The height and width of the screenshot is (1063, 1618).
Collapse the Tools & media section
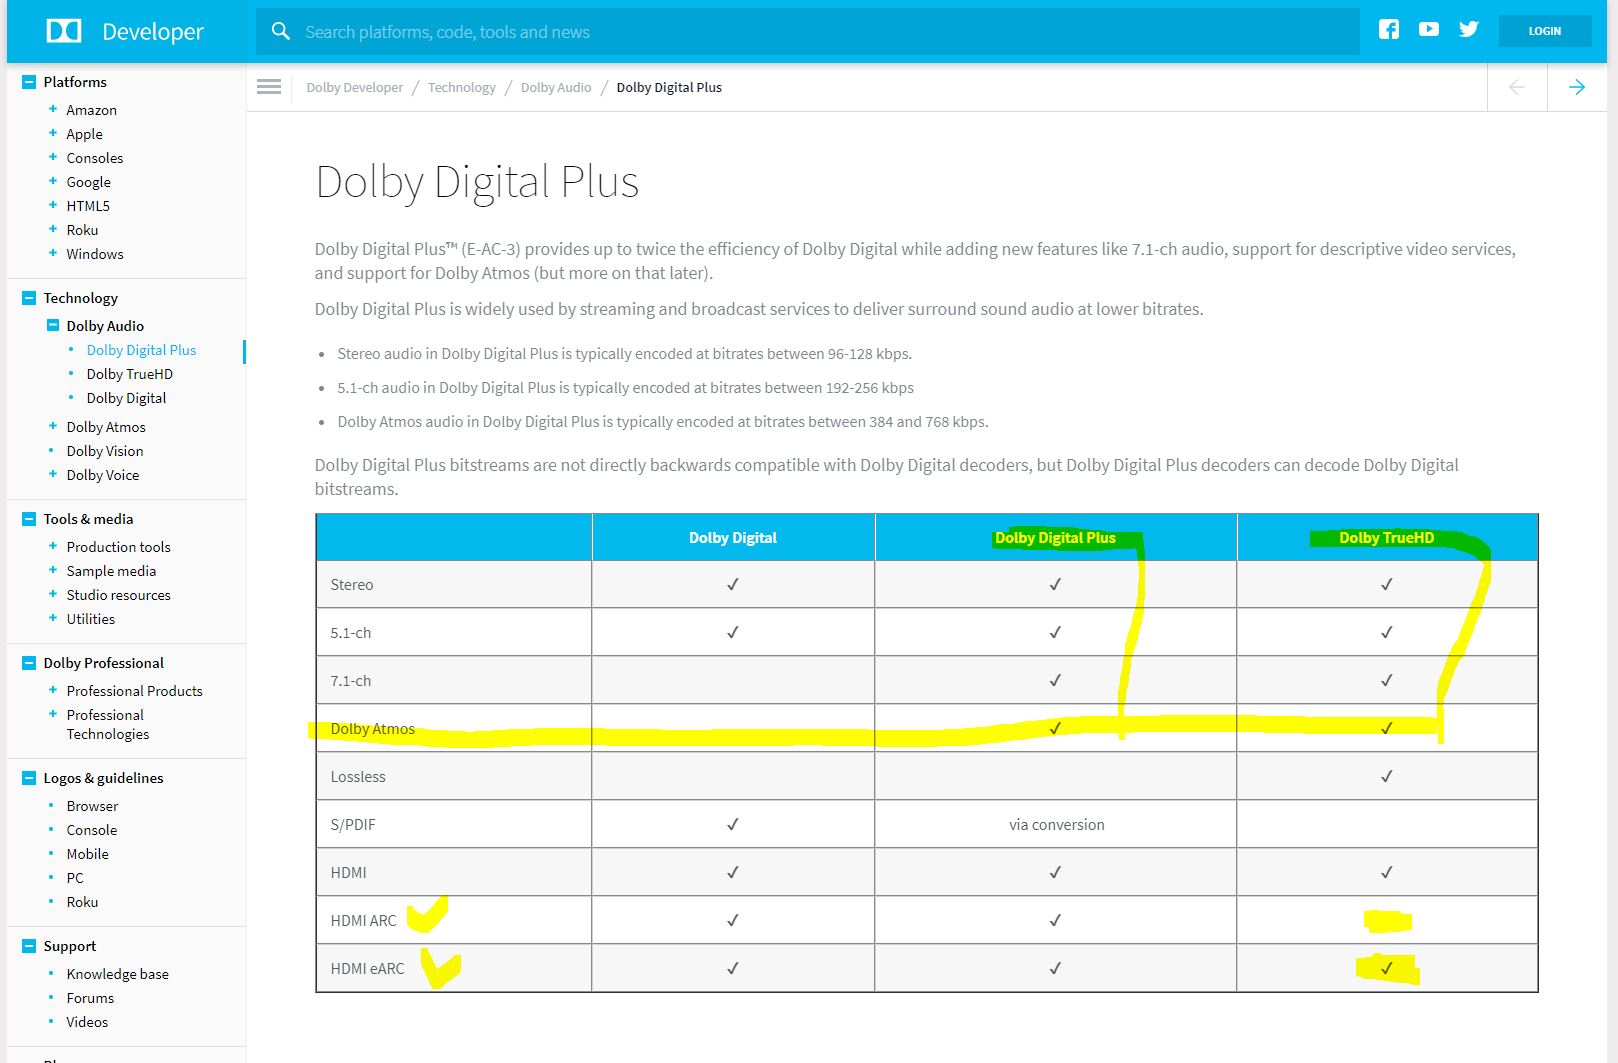point(29,519)
